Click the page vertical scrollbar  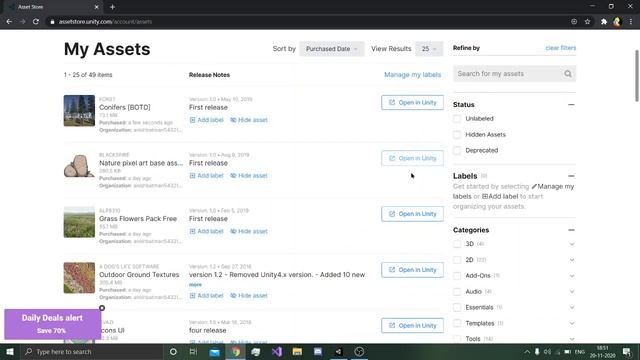click(636, 76)
